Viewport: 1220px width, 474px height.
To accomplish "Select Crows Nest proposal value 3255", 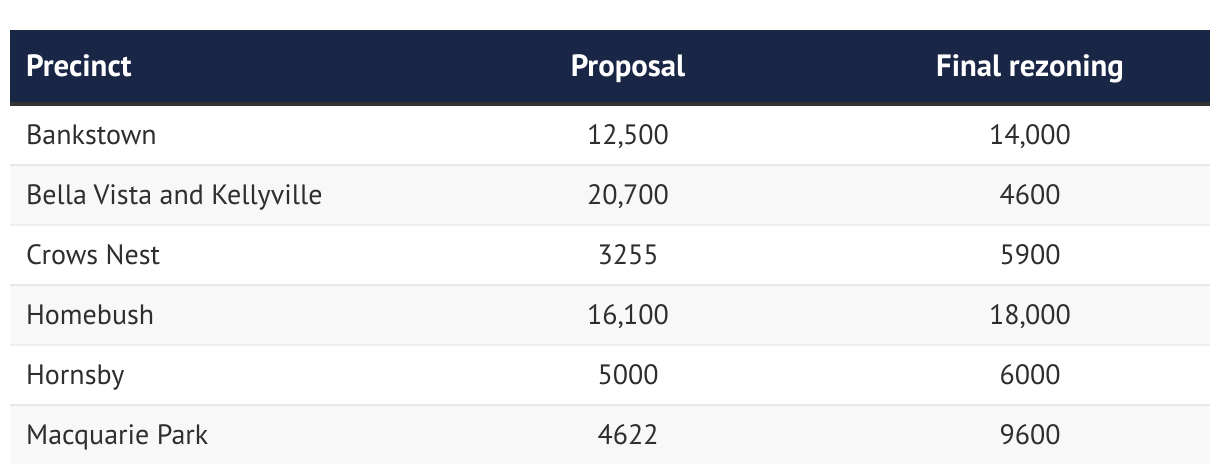I will [x=628, y=255].
